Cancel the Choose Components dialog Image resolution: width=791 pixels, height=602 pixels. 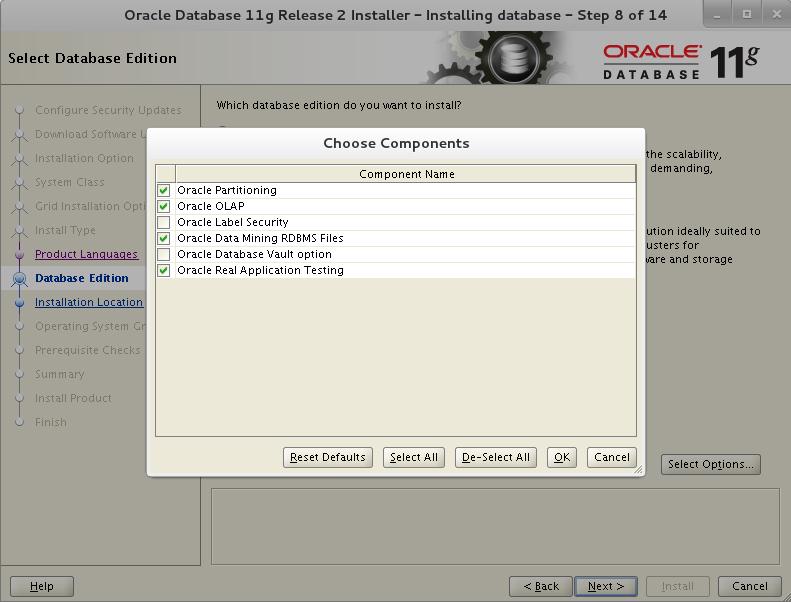point(612,458)
